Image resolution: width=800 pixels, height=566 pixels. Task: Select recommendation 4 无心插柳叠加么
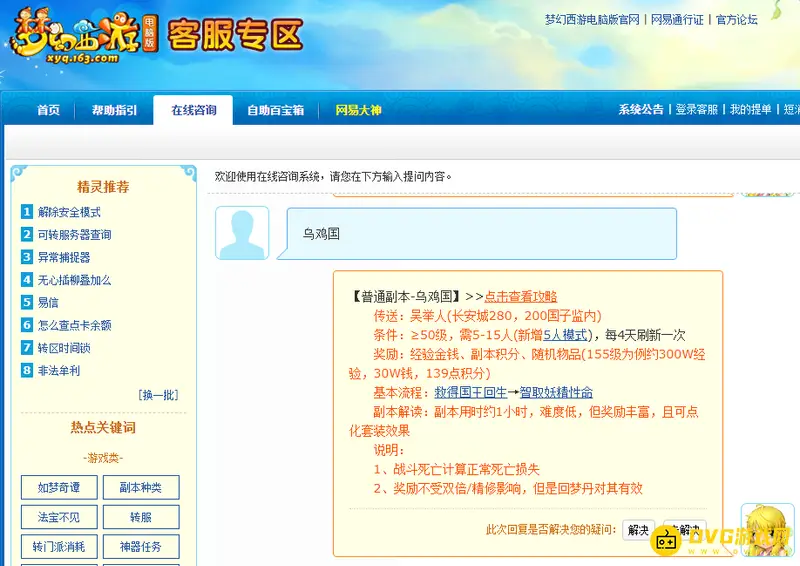pos(74,280)
